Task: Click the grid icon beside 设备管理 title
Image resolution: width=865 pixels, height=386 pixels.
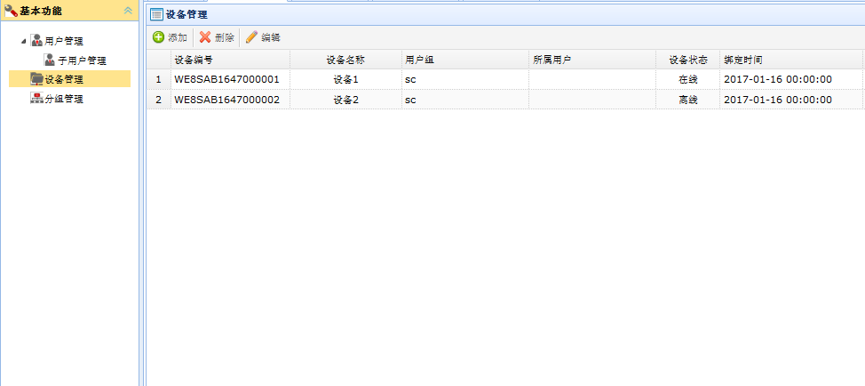Action: pyautogui.click(x=157, y=15)
